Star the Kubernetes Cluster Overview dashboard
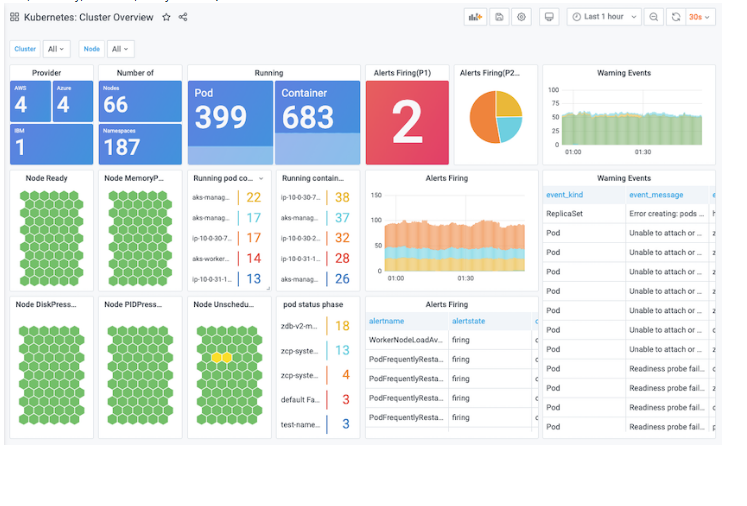This screenshot has width=747, height=506. tap(166, 17)
